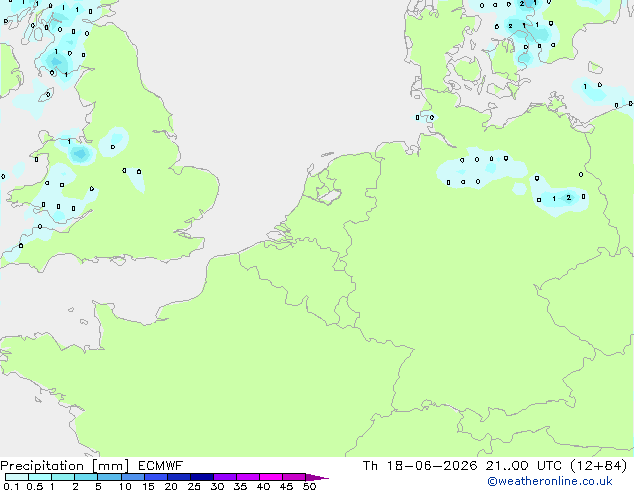Click the legend label '20'

tap(171, 486)
